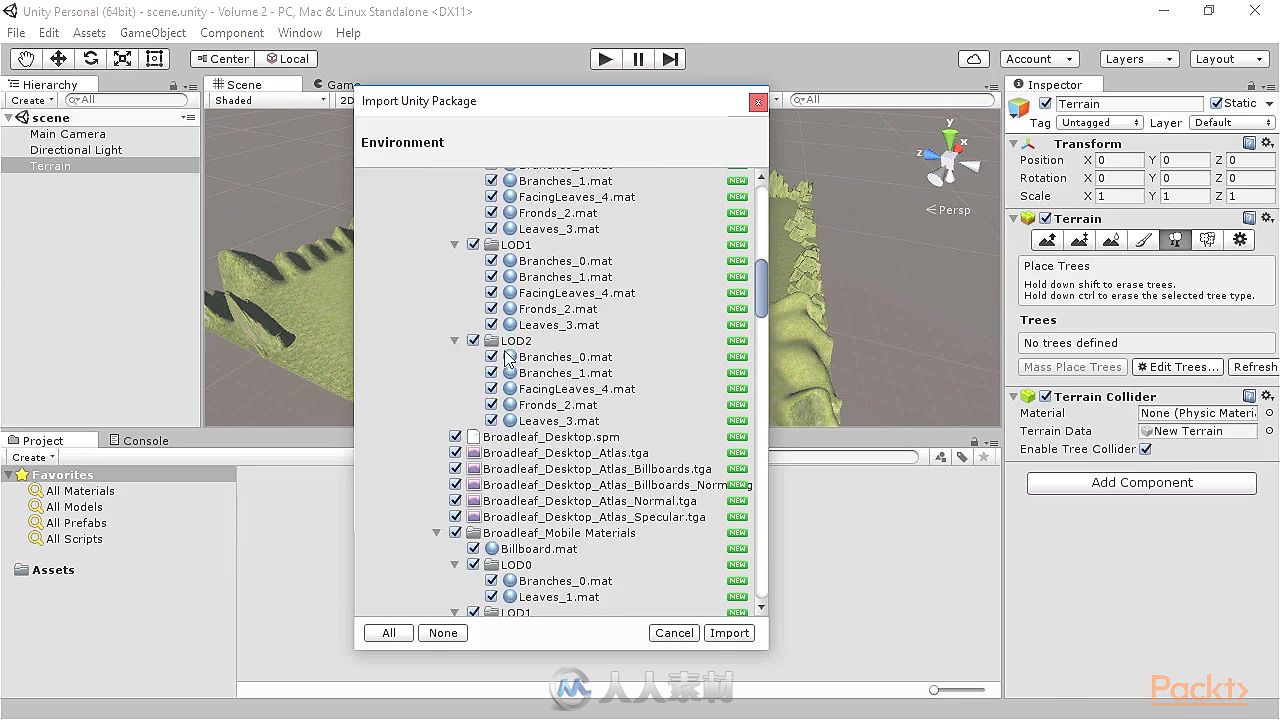Collapse Broadleaf_Mobile Materials folder
The height and width of the screenshot is (720, 1280).
tap(437, 533)
